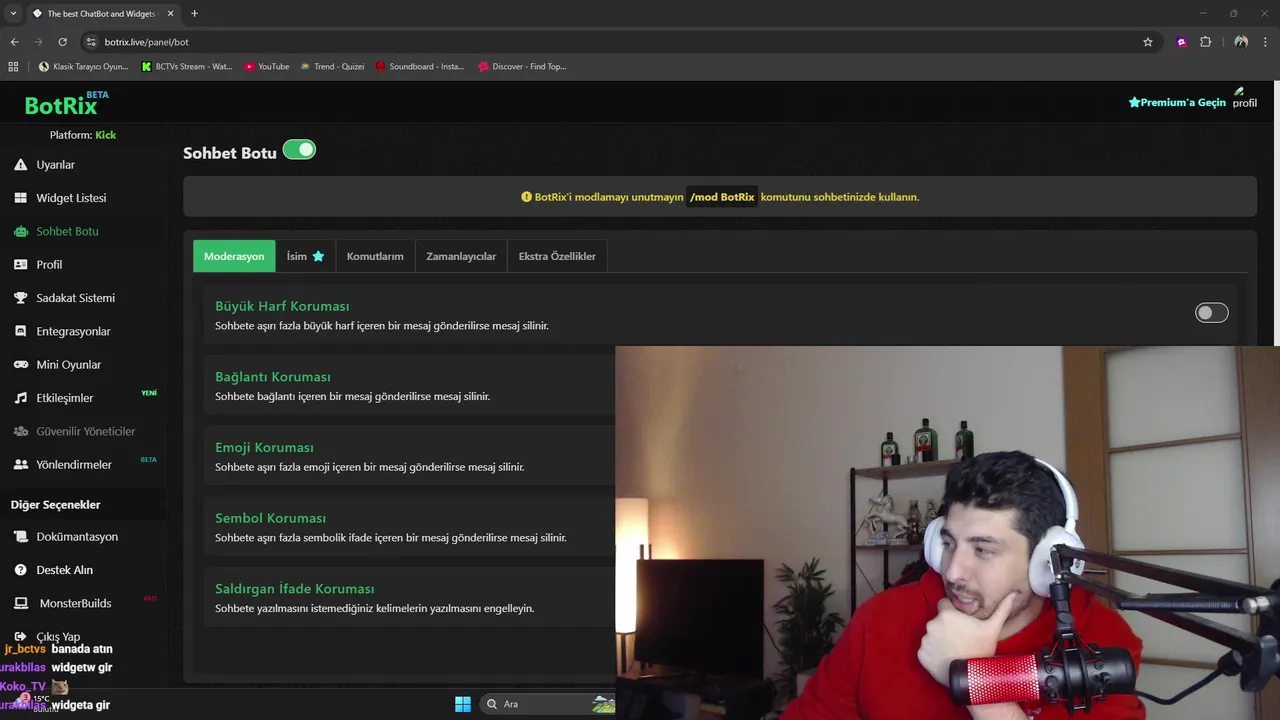Select the Ekstra Özellikler tab
The image size is (1280, 720).
pyautogui.click(x=557, y=256)
